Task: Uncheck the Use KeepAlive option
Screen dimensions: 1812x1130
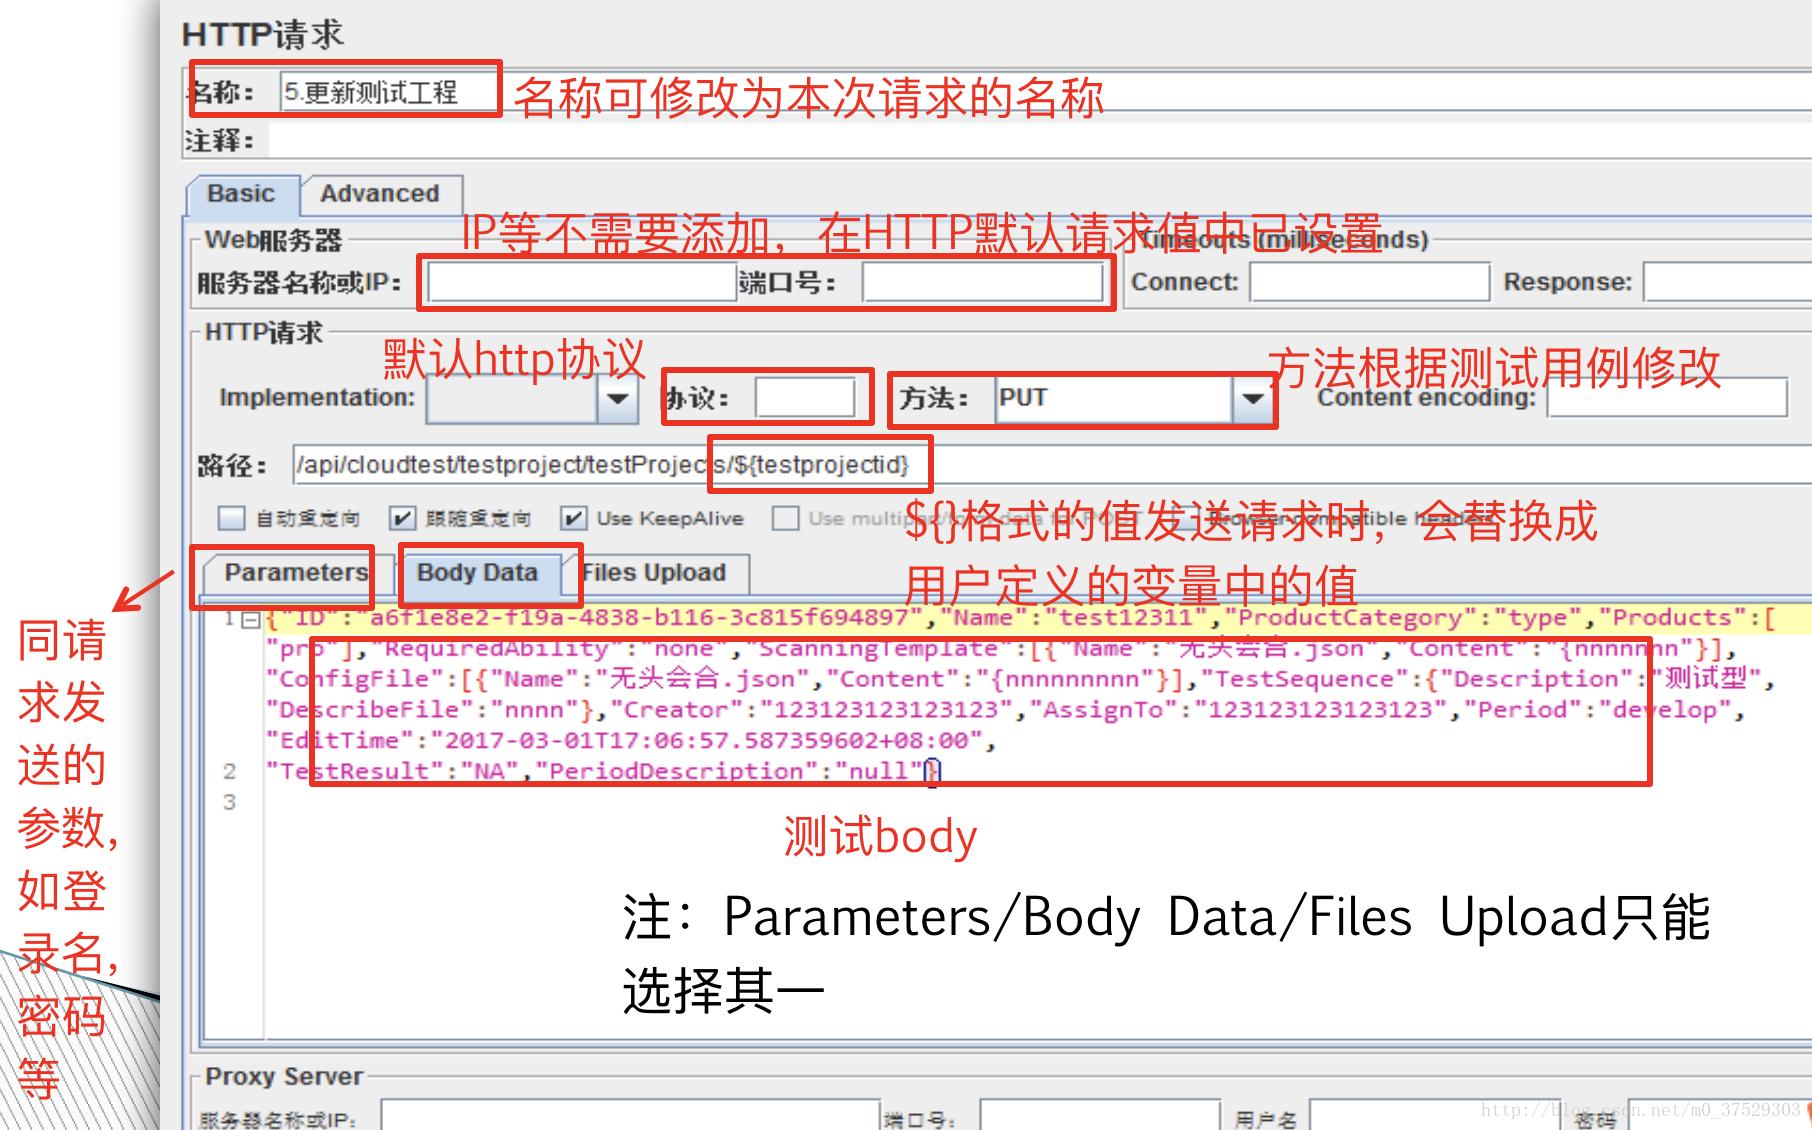Action: coord(574,518)
